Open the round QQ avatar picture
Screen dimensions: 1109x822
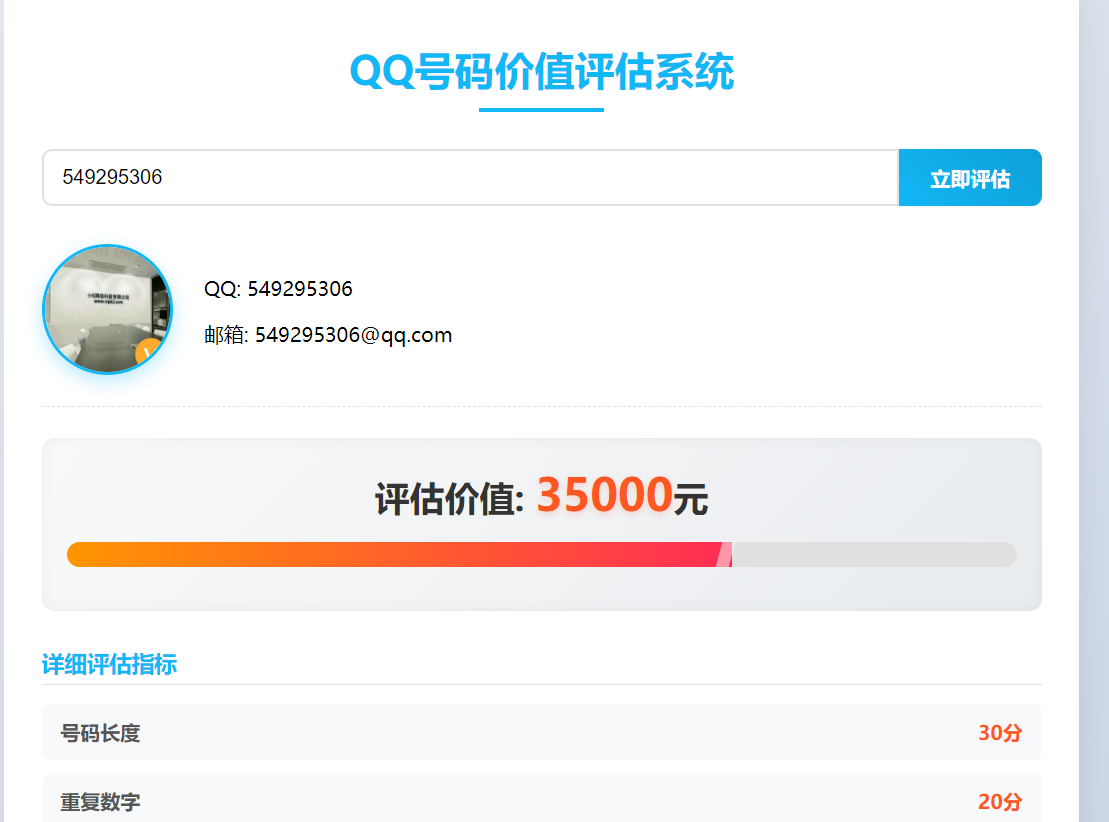[108, 309]
